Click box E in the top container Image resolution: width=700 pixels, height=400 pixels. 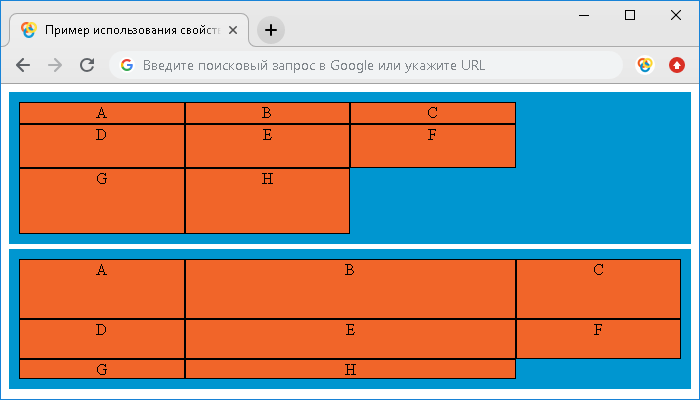(267, 146)
